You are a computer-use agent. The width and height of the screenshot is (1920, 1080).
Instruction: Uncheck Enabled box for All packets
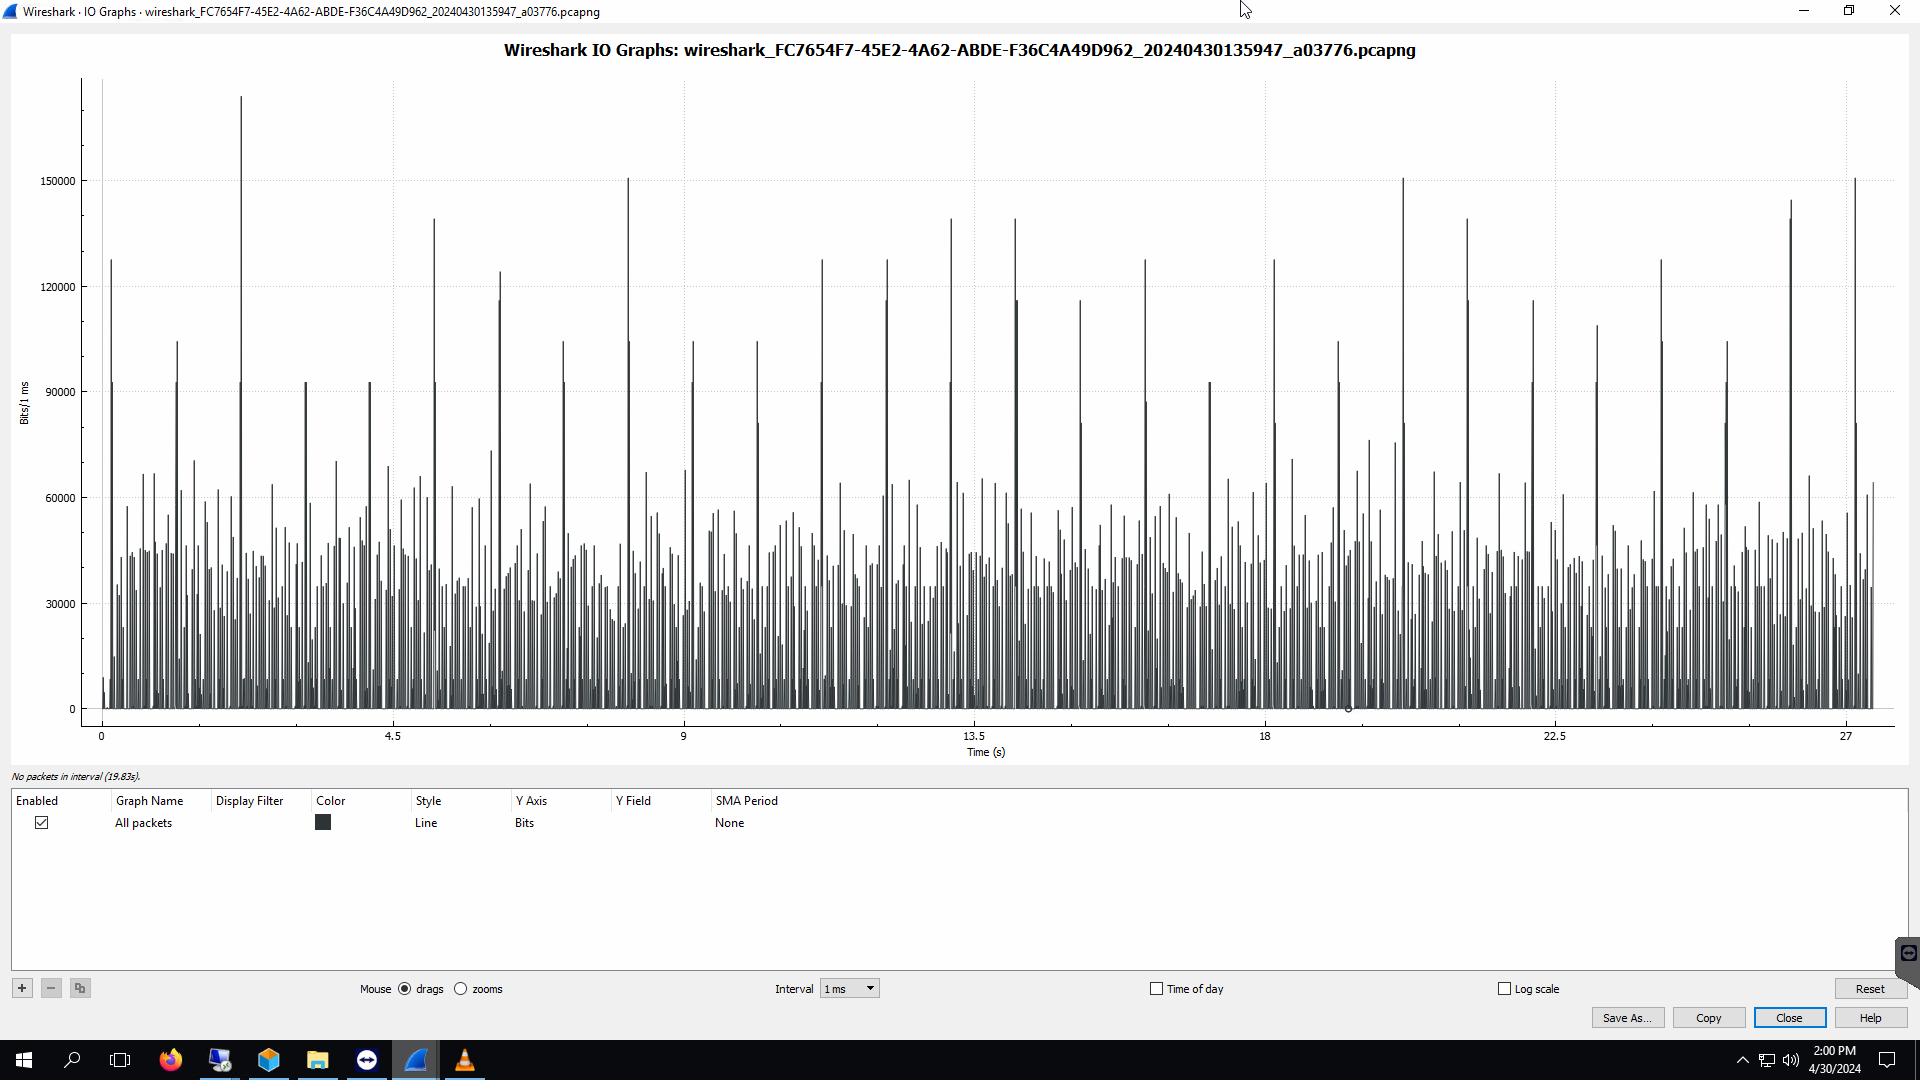(42, 823)
